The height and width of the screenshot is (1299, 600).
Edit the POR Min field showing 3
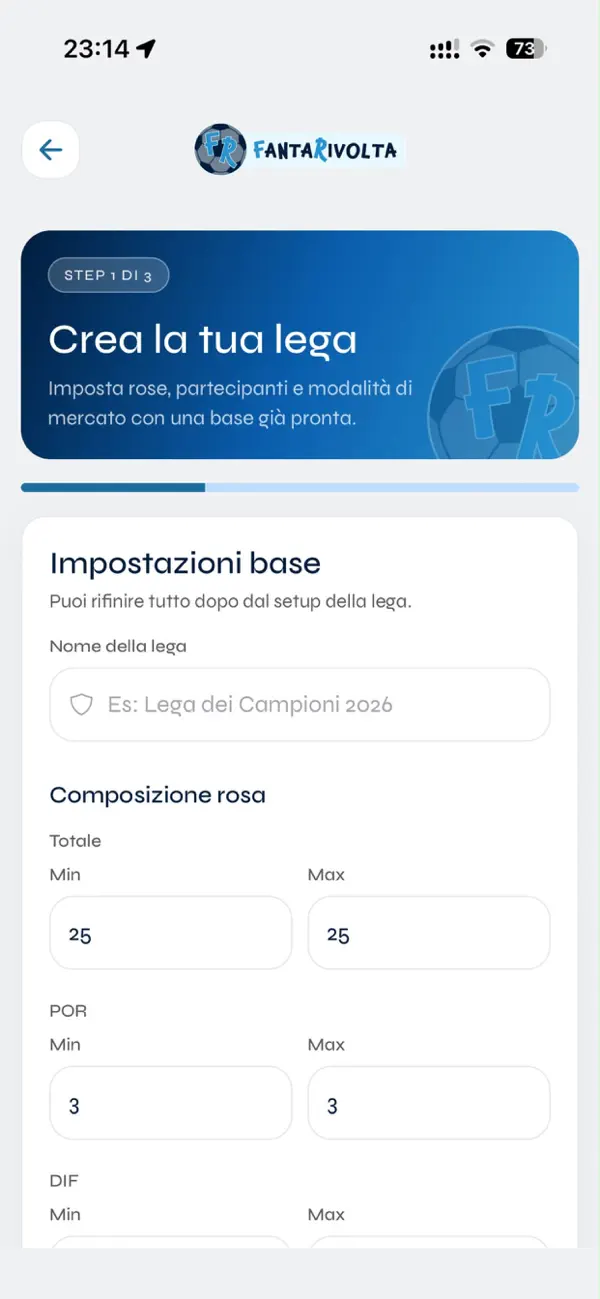pyautogui.click(x=171, y=1103)
